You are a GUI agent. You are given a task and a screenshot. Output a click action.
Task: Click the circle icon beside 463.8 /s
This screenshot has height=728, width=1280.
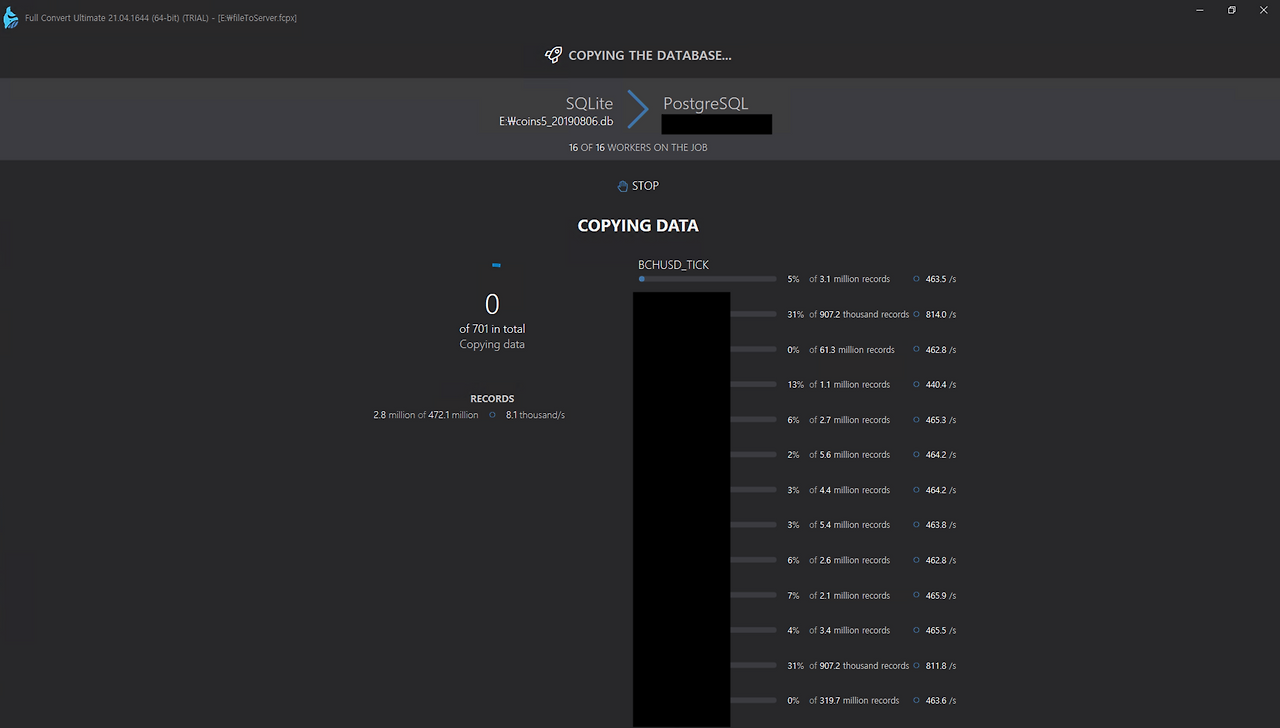[916, 525]
